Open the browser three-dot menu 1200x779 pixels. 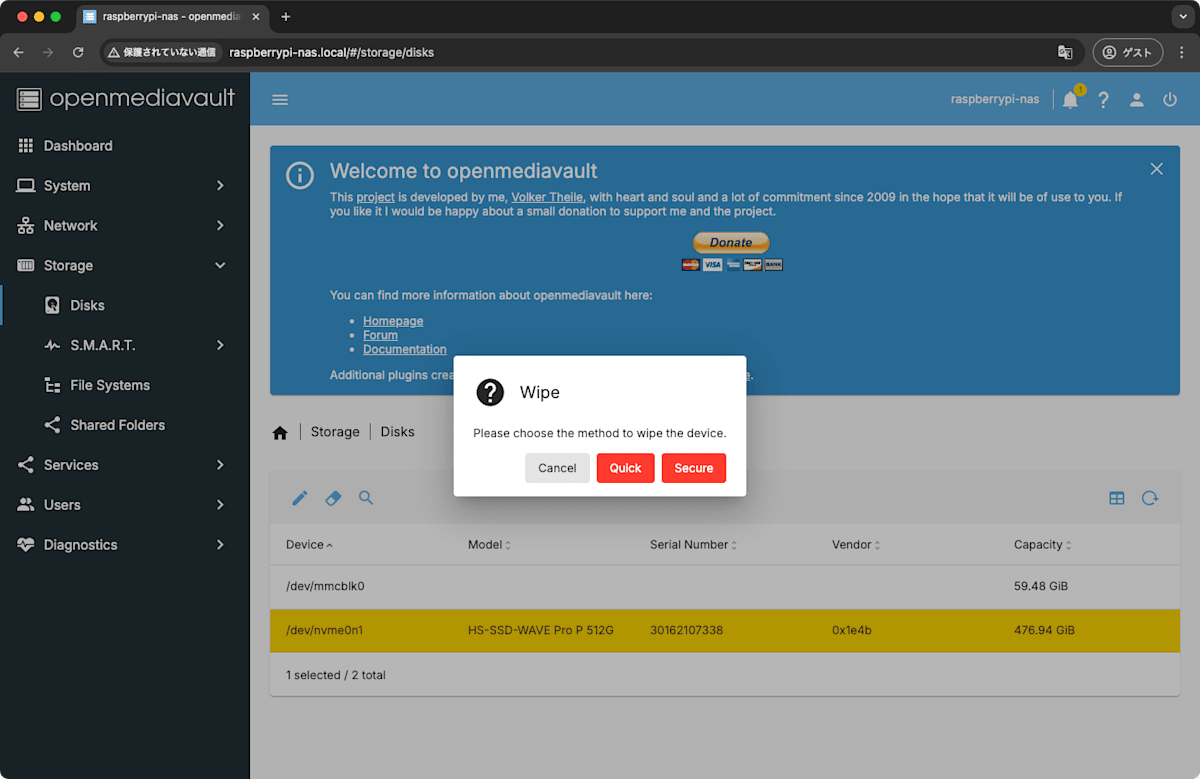point(1181,52)
